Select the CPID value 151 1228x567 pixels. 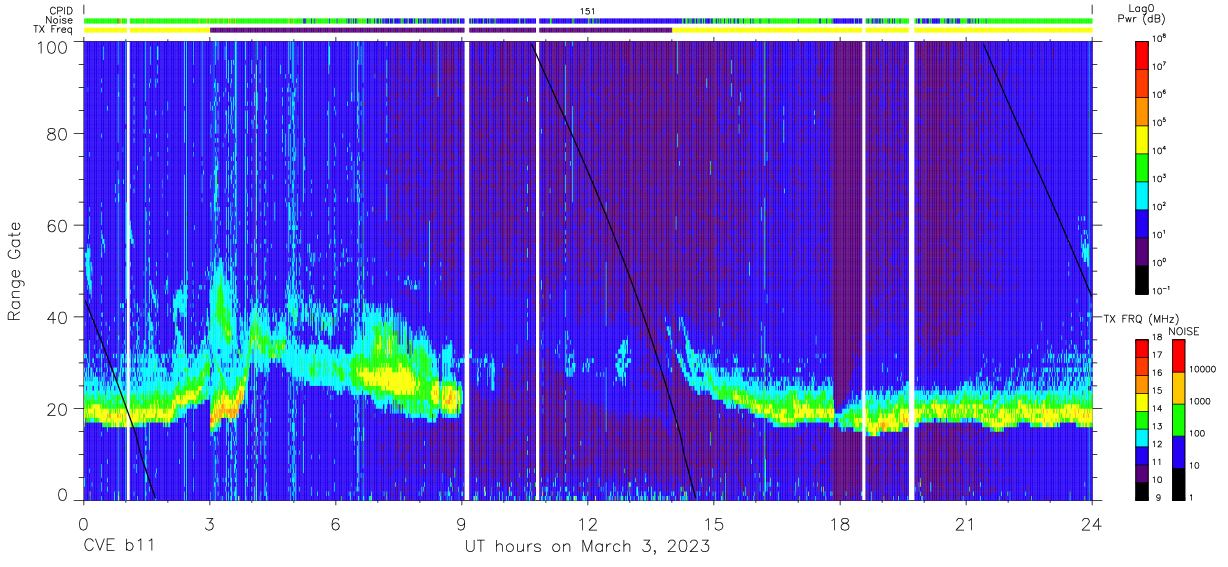588,10
